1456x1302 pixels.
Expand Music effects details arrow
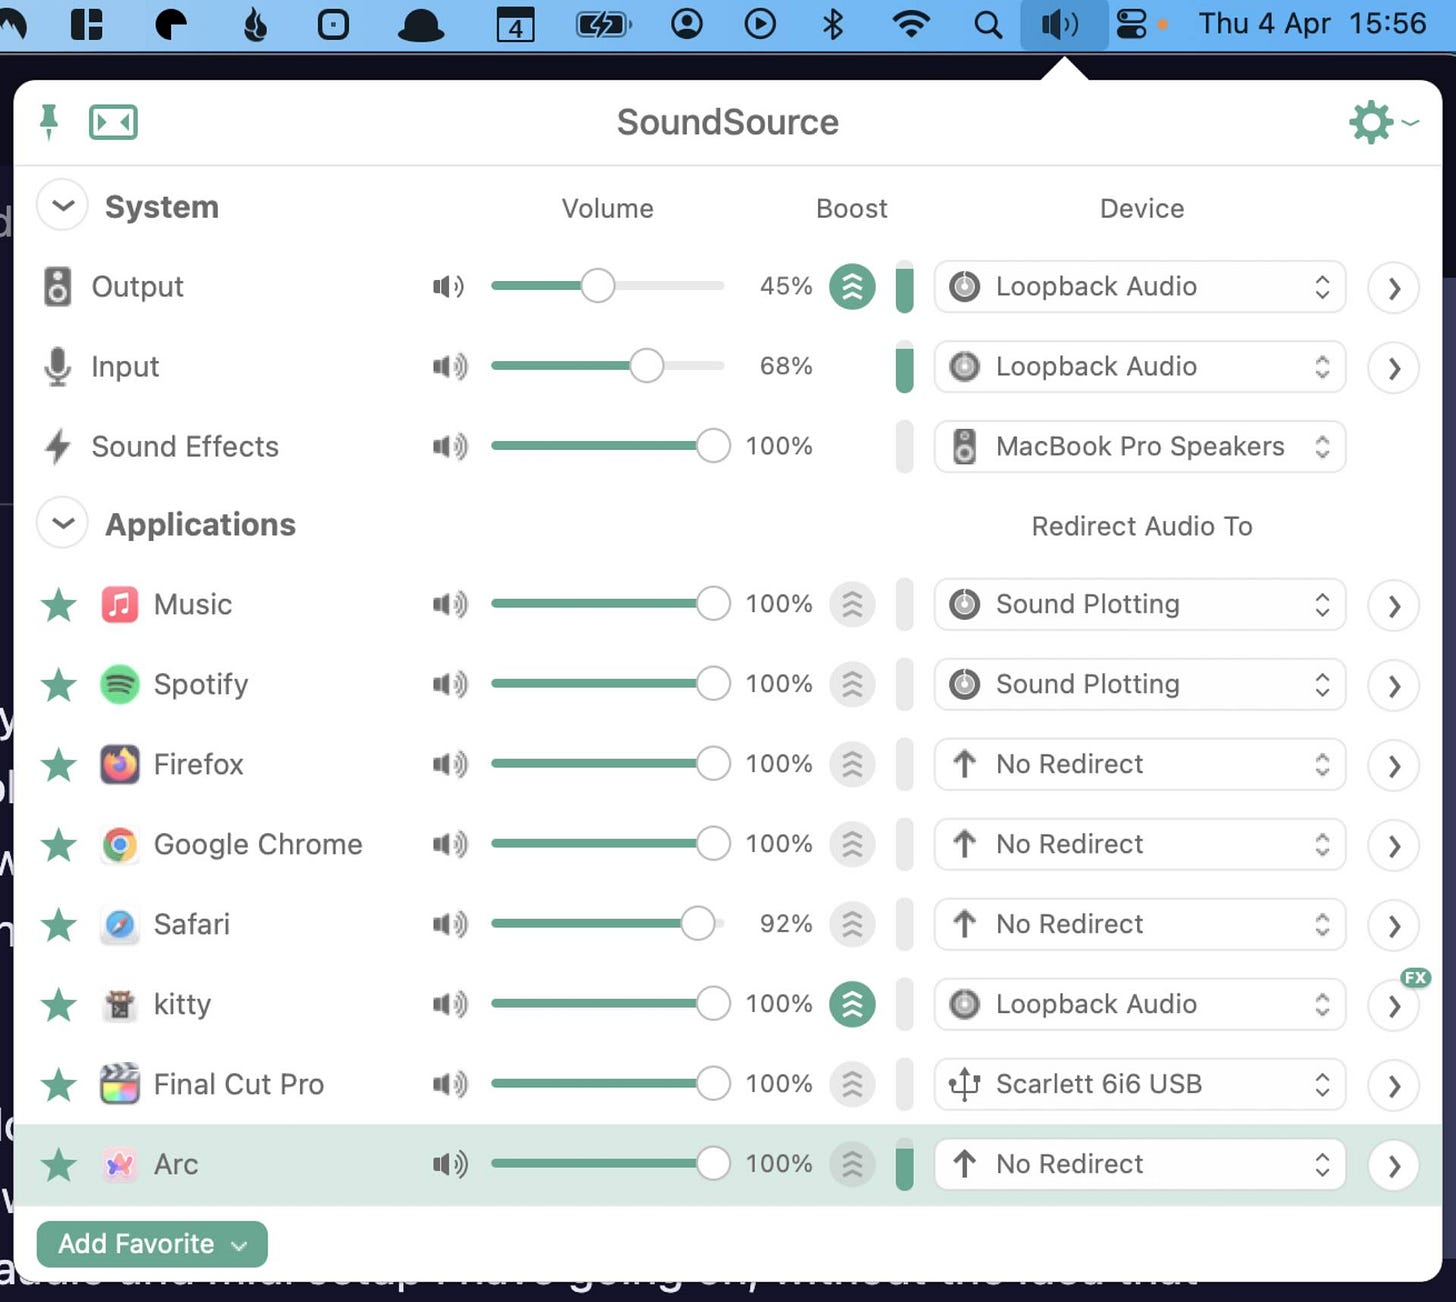pos(1394,606)
